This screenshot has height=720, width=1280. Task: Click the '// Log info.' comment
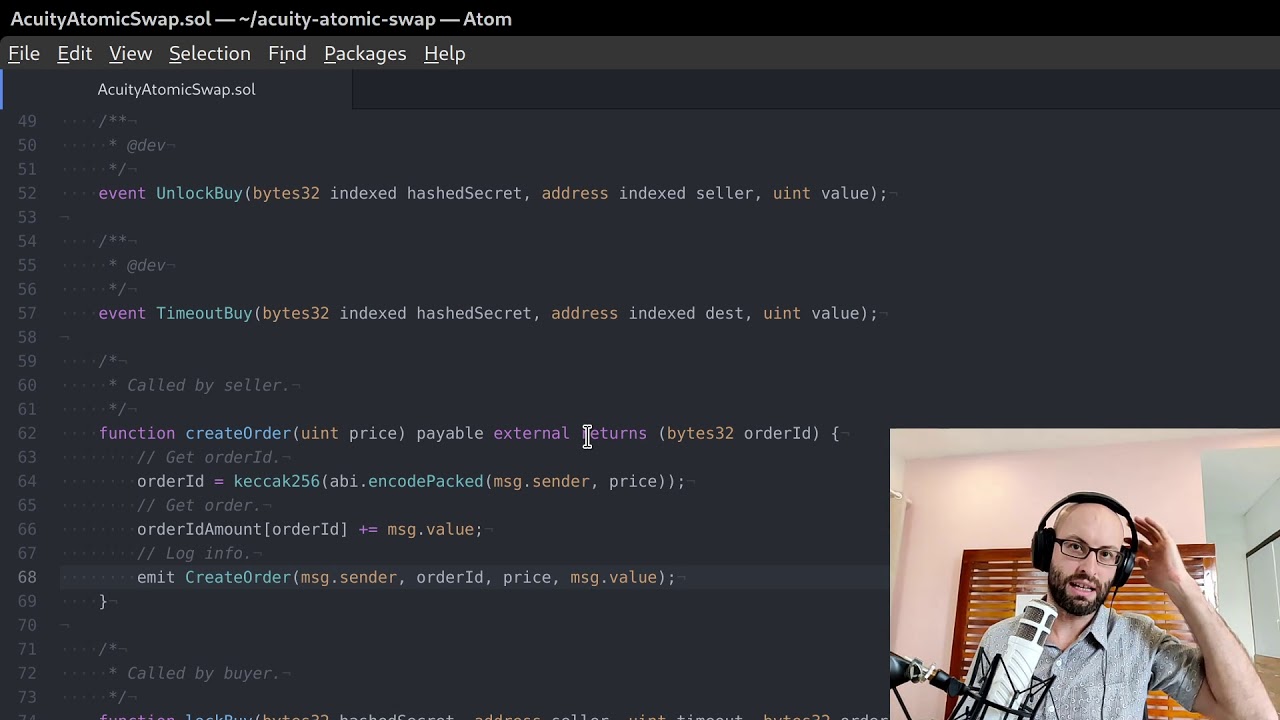(x=193, y=553)
